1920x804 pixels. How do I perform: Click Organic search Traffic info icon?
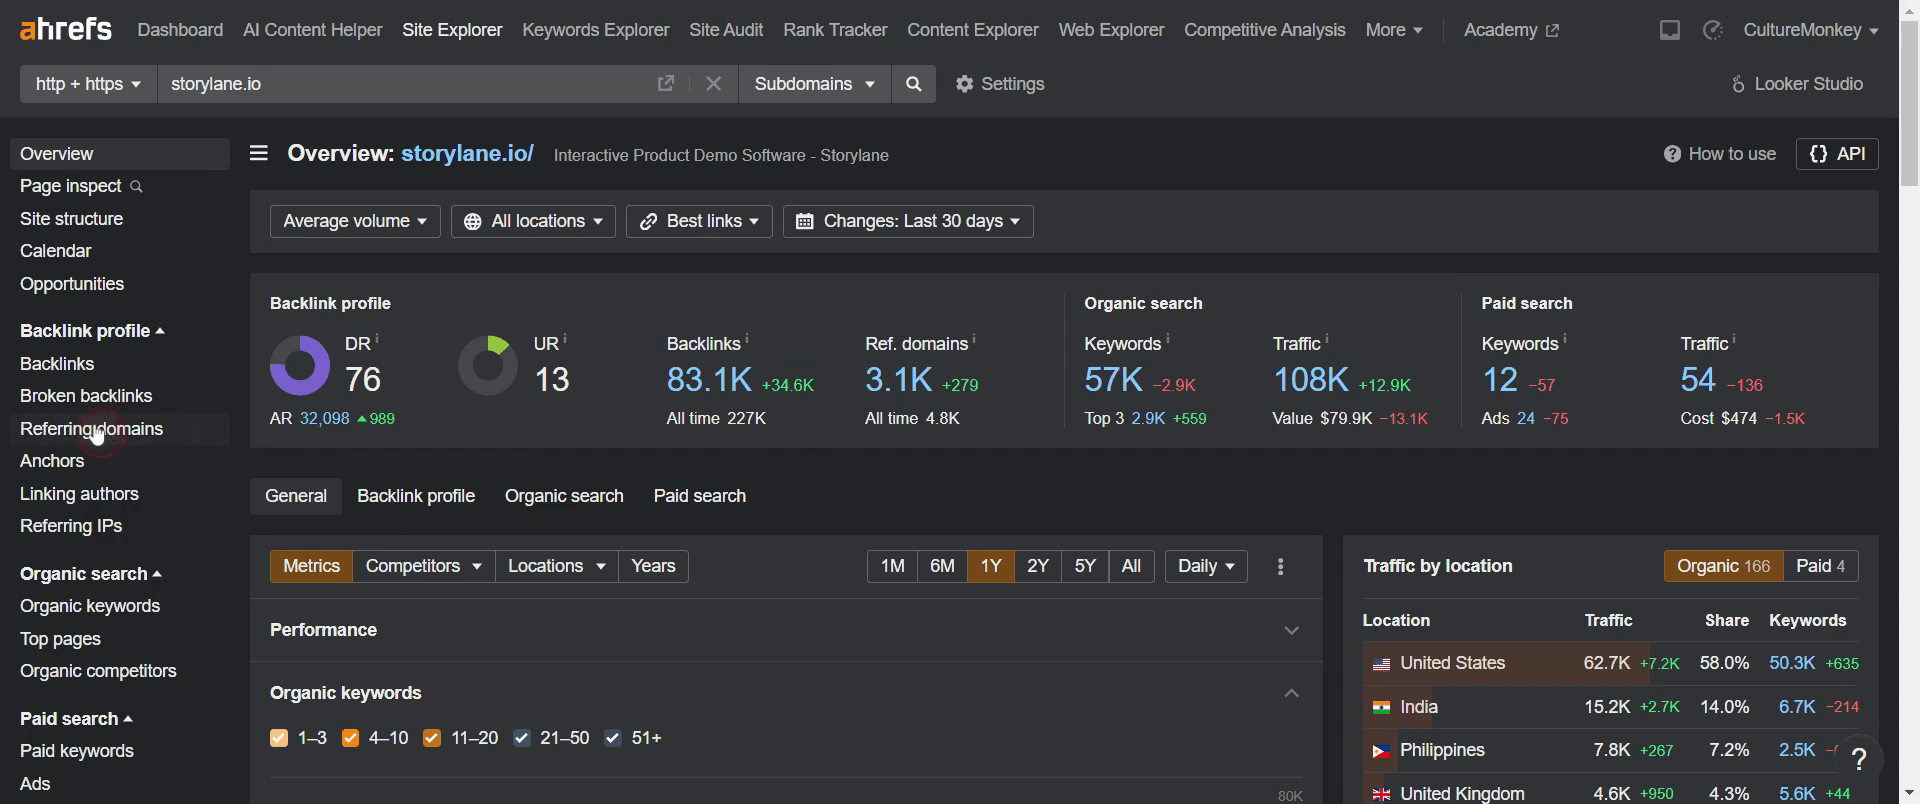(1327, 339)
